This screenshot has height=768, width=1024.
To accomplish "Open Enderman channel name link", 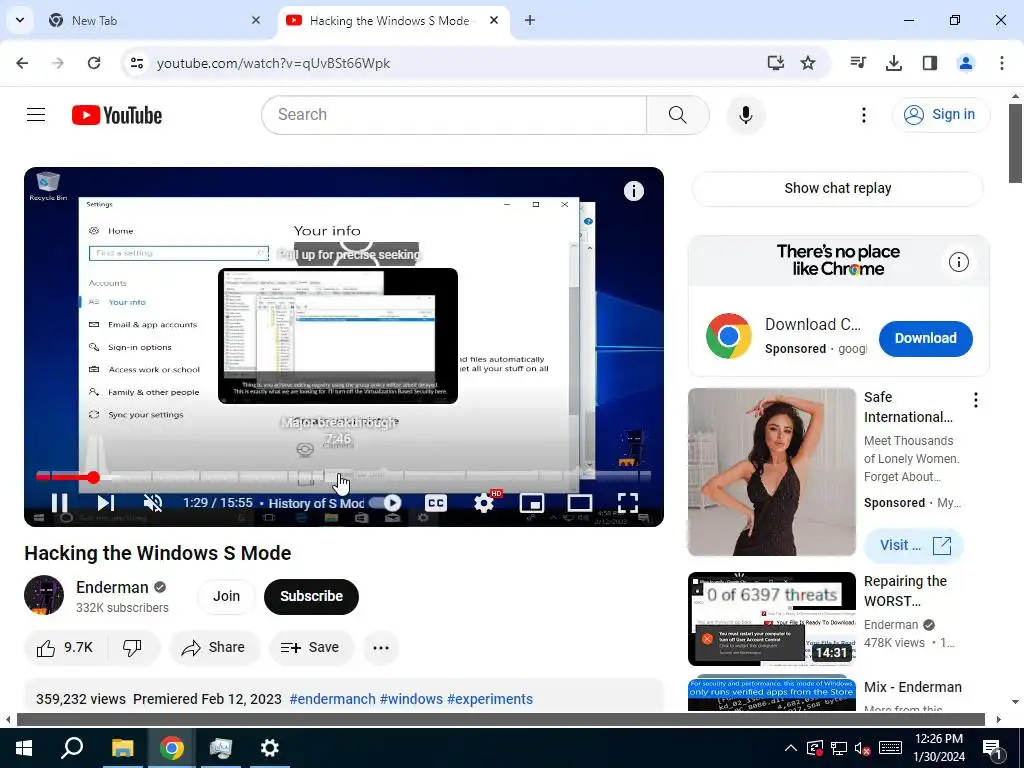I will tap(112, 587).
